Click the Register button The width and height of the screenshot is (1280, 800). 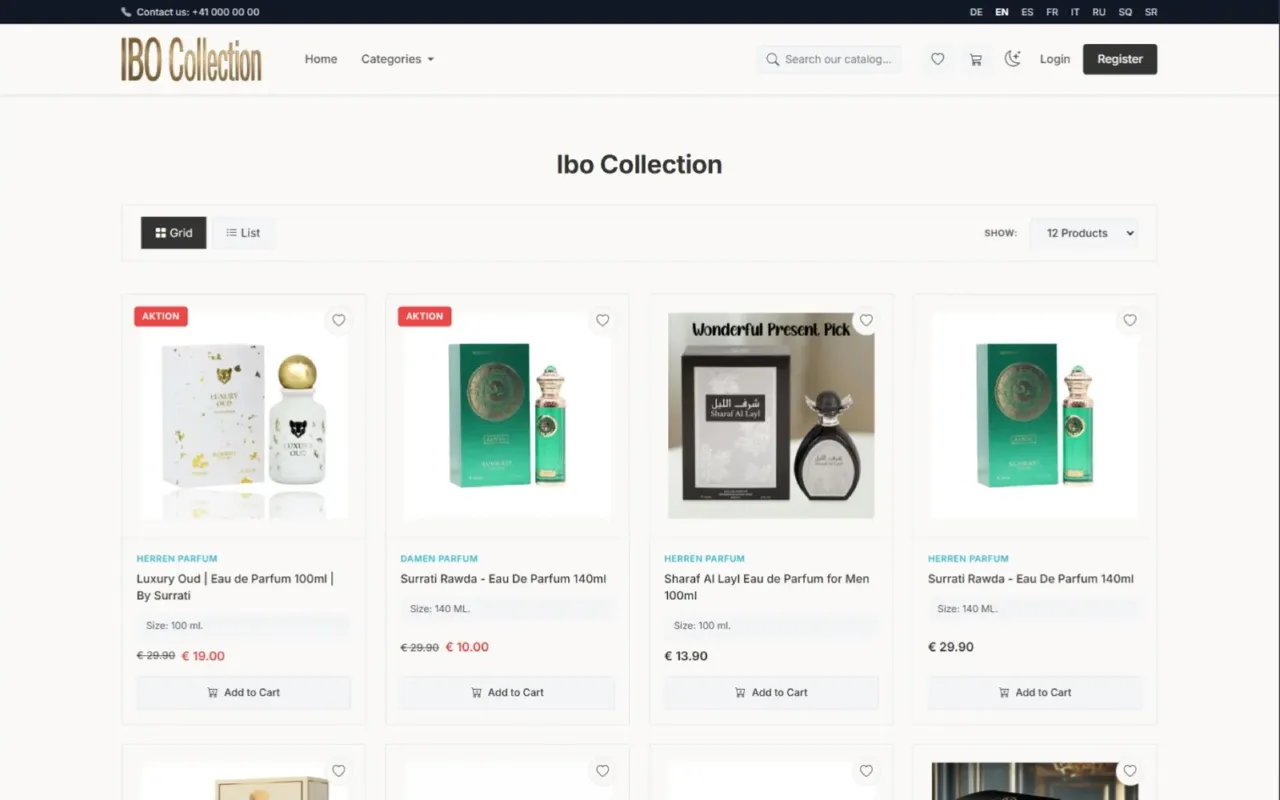(x=1120, y=59)
